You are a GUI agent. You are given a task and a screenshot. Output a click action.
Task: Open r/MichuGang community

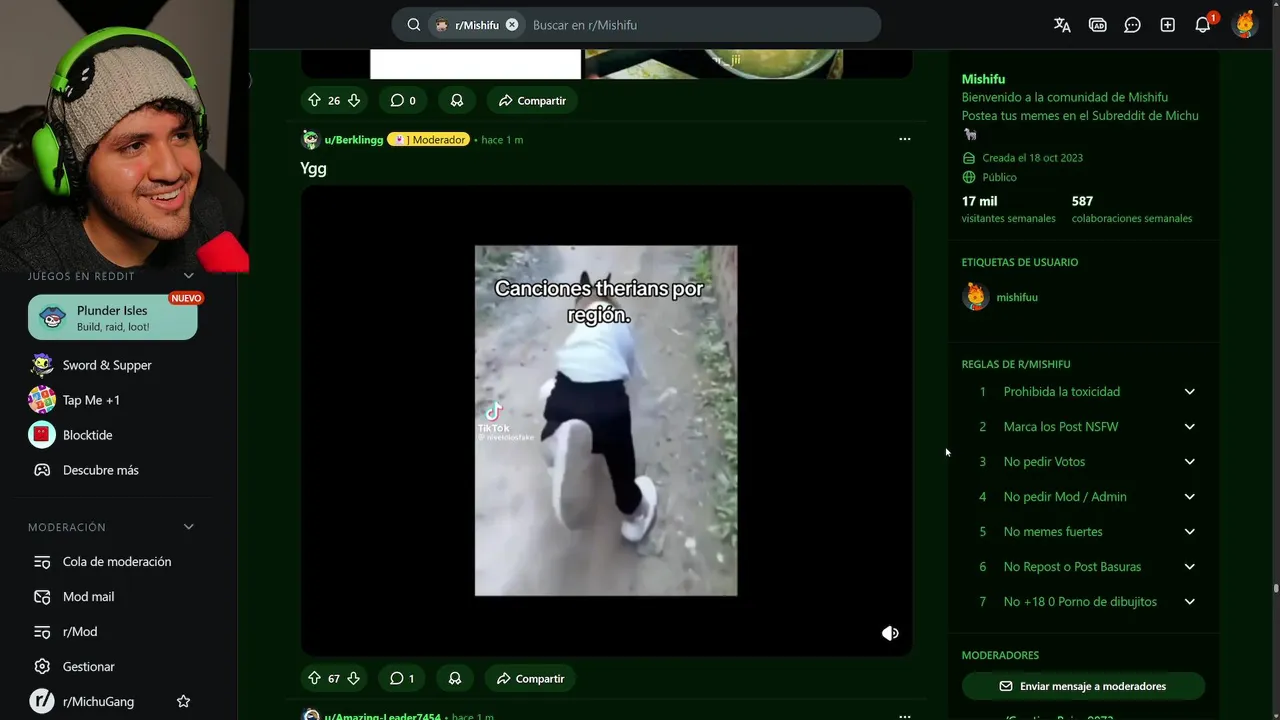coord(98,702)
